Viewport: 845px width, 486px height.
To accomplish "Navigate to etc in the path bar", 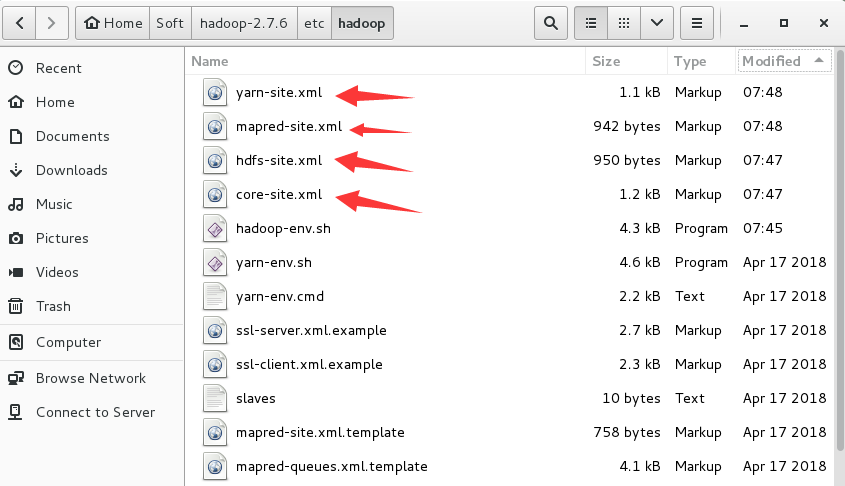I will [314, 23].
